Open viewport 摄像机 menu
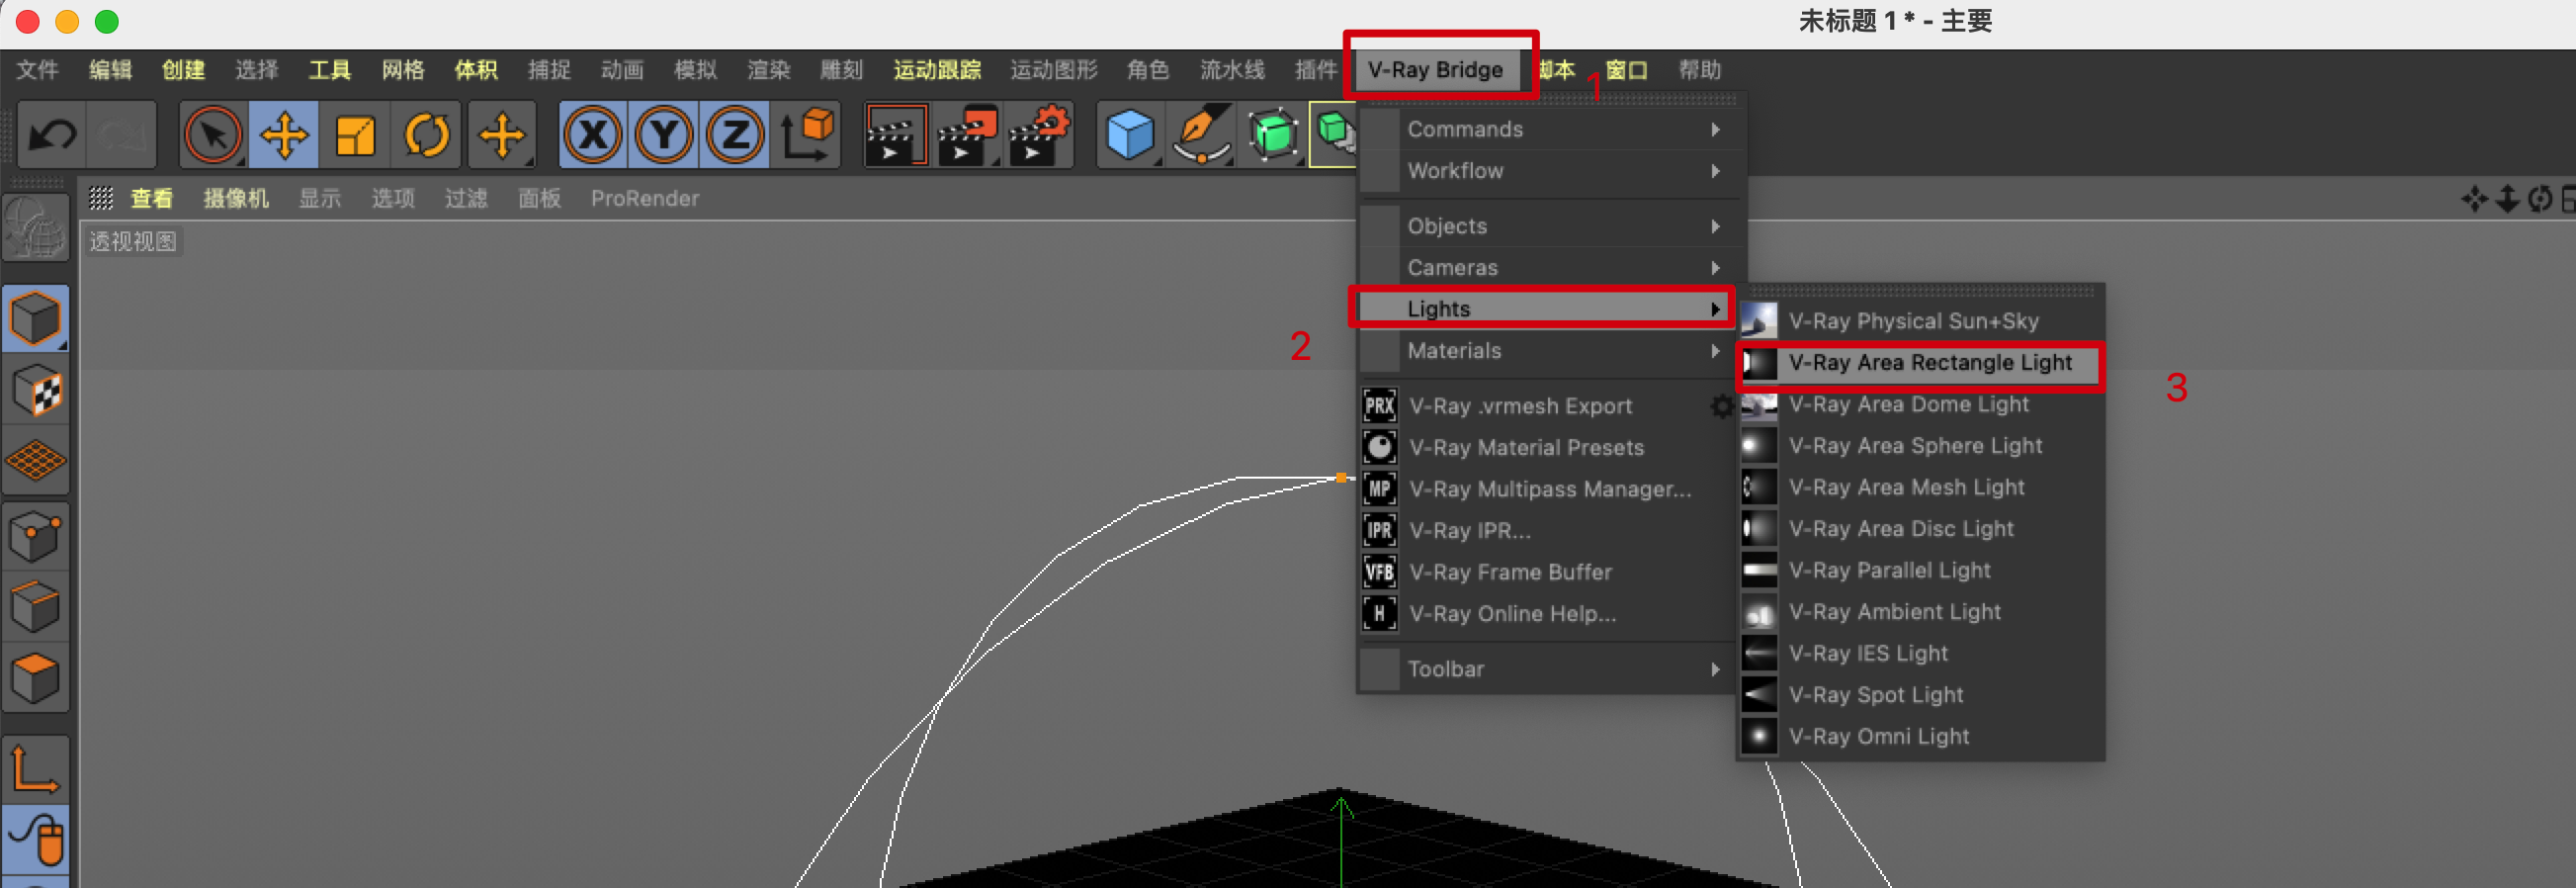 click(236, 199)
